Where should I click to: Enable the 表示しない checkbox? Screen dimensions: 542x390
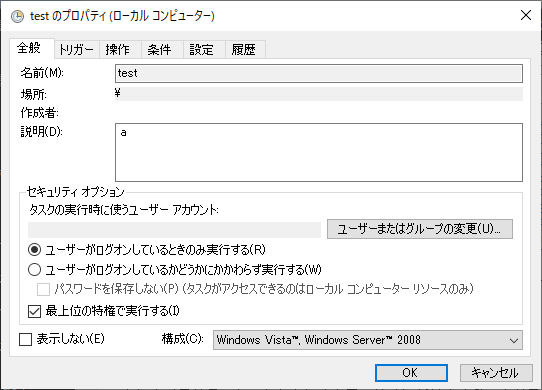click(25, 339)
